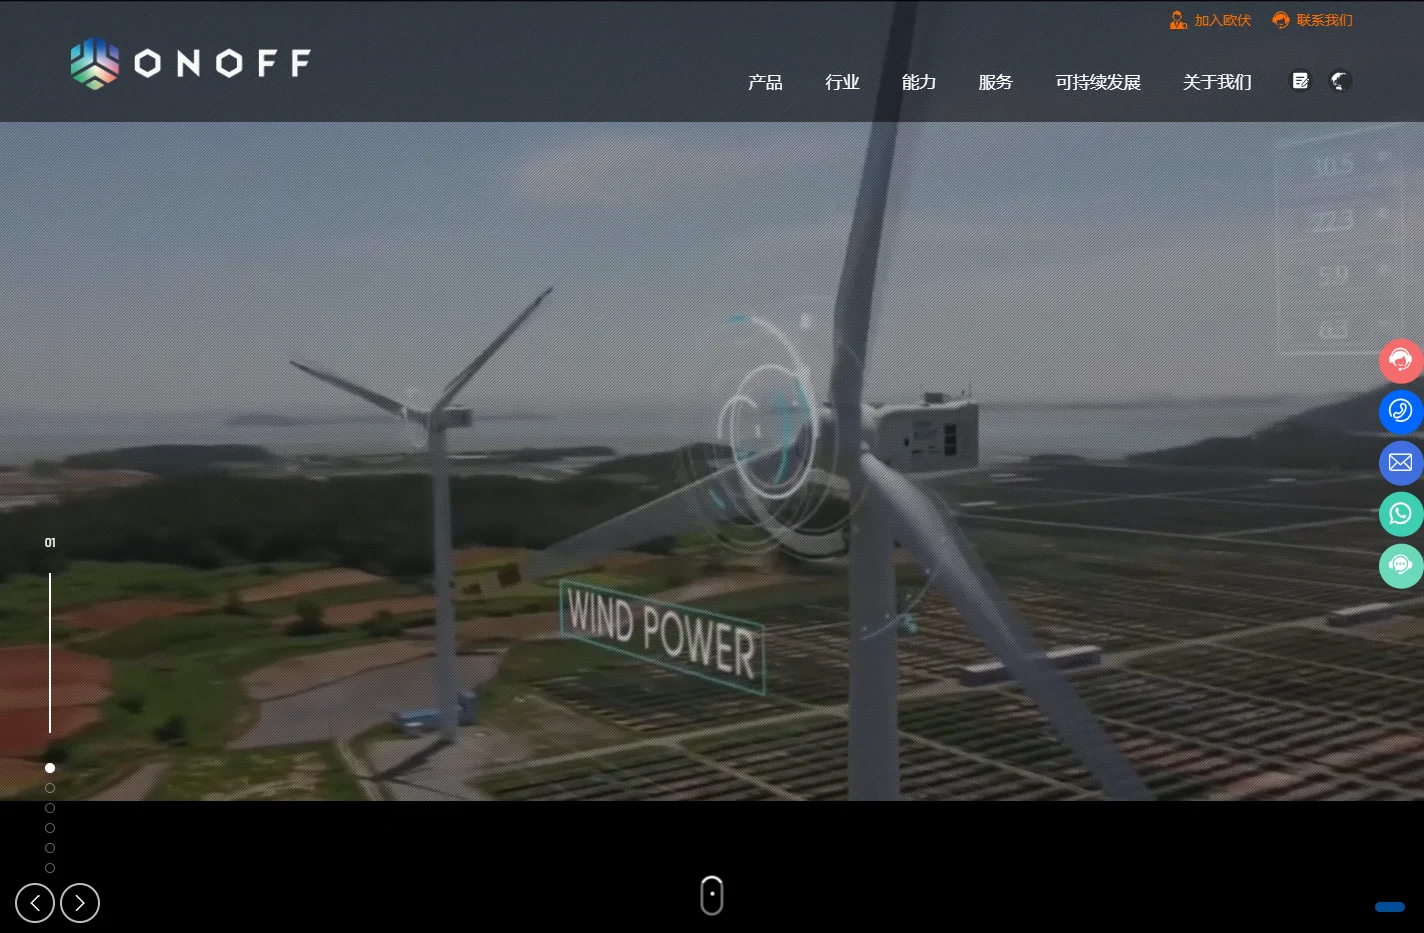The image size is (1424, 933).
Task: Open the globe language selector icon
Action: [x=1340, y=81]
